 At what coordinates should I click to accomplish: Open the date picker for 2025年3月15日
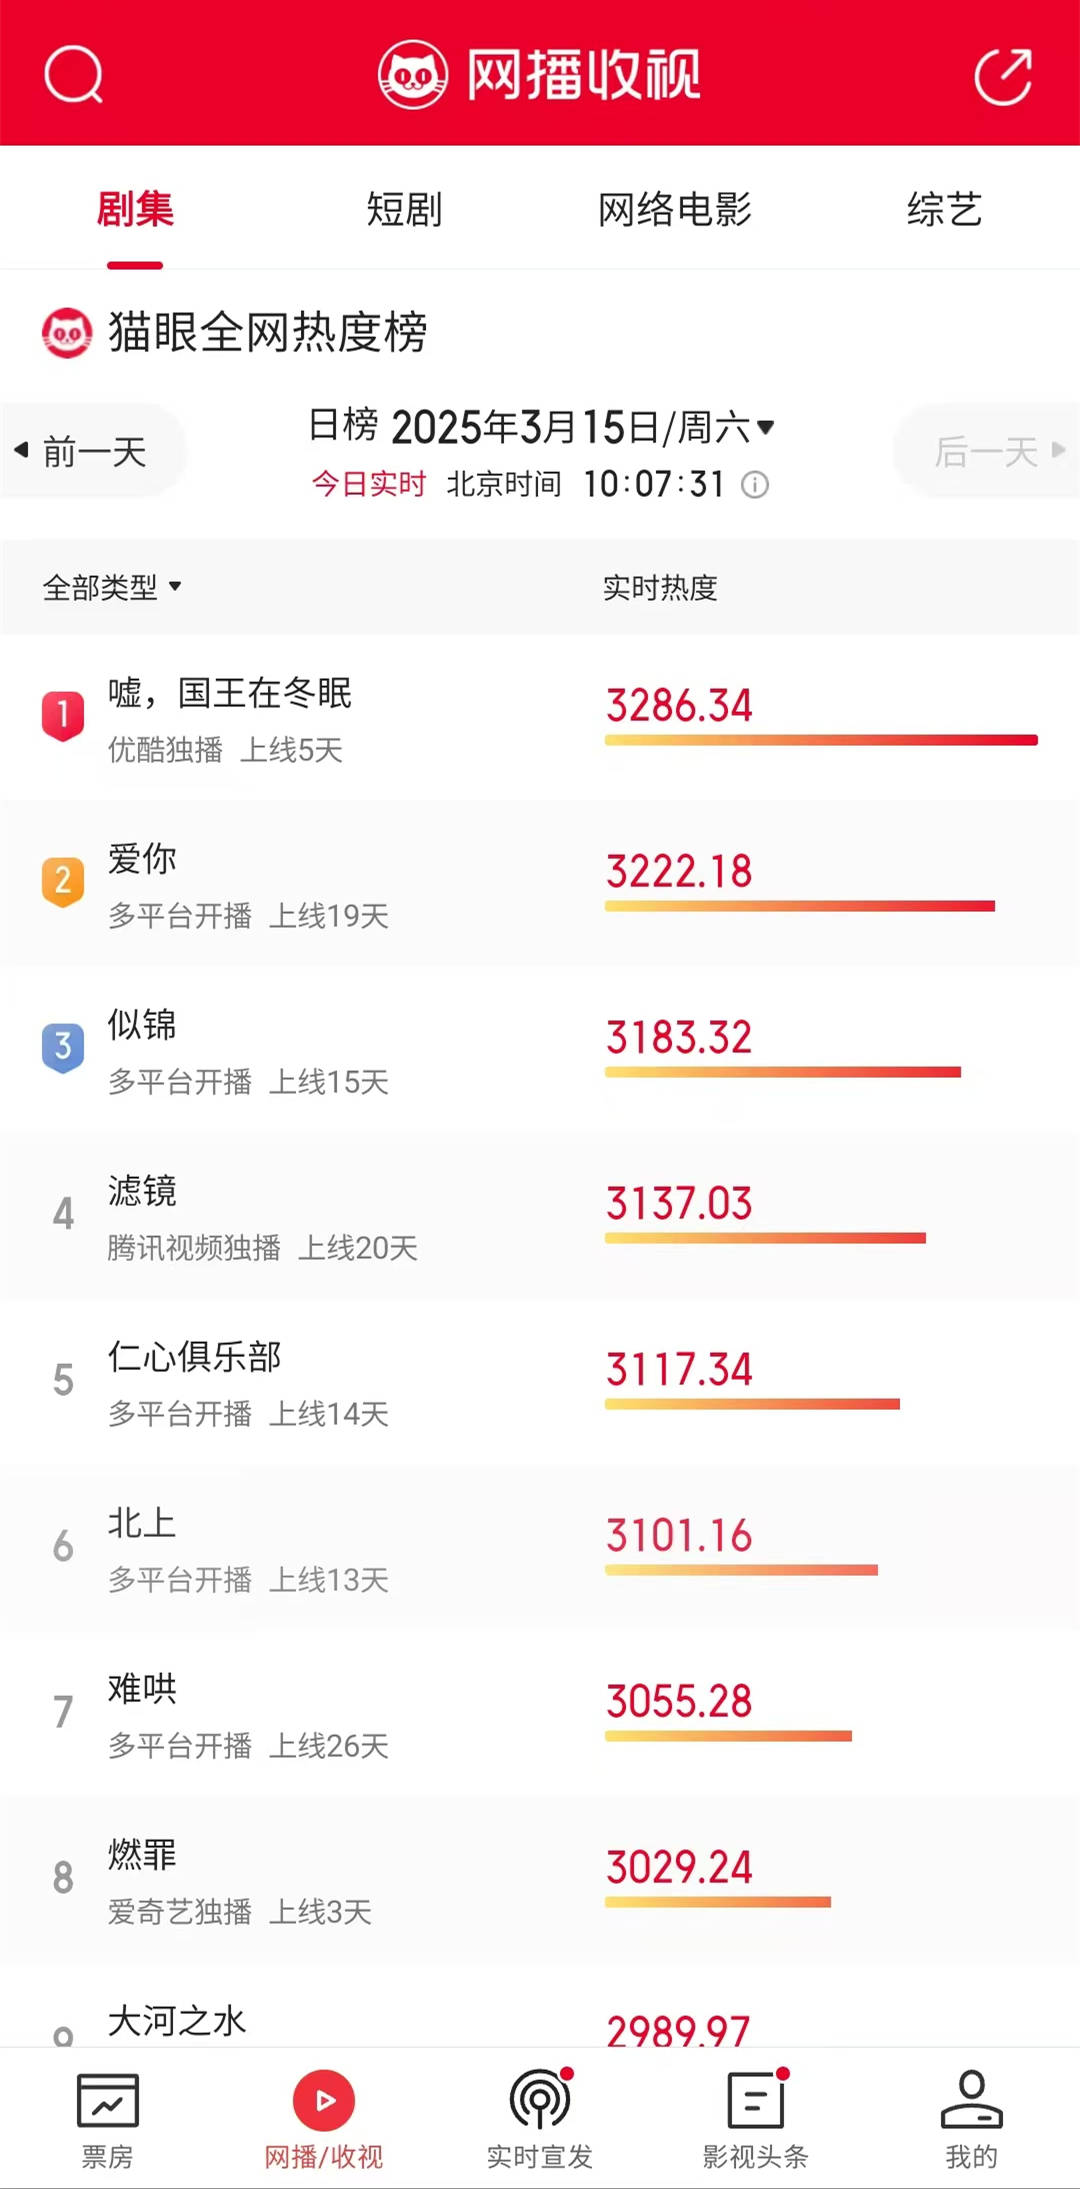click(542, 428)
